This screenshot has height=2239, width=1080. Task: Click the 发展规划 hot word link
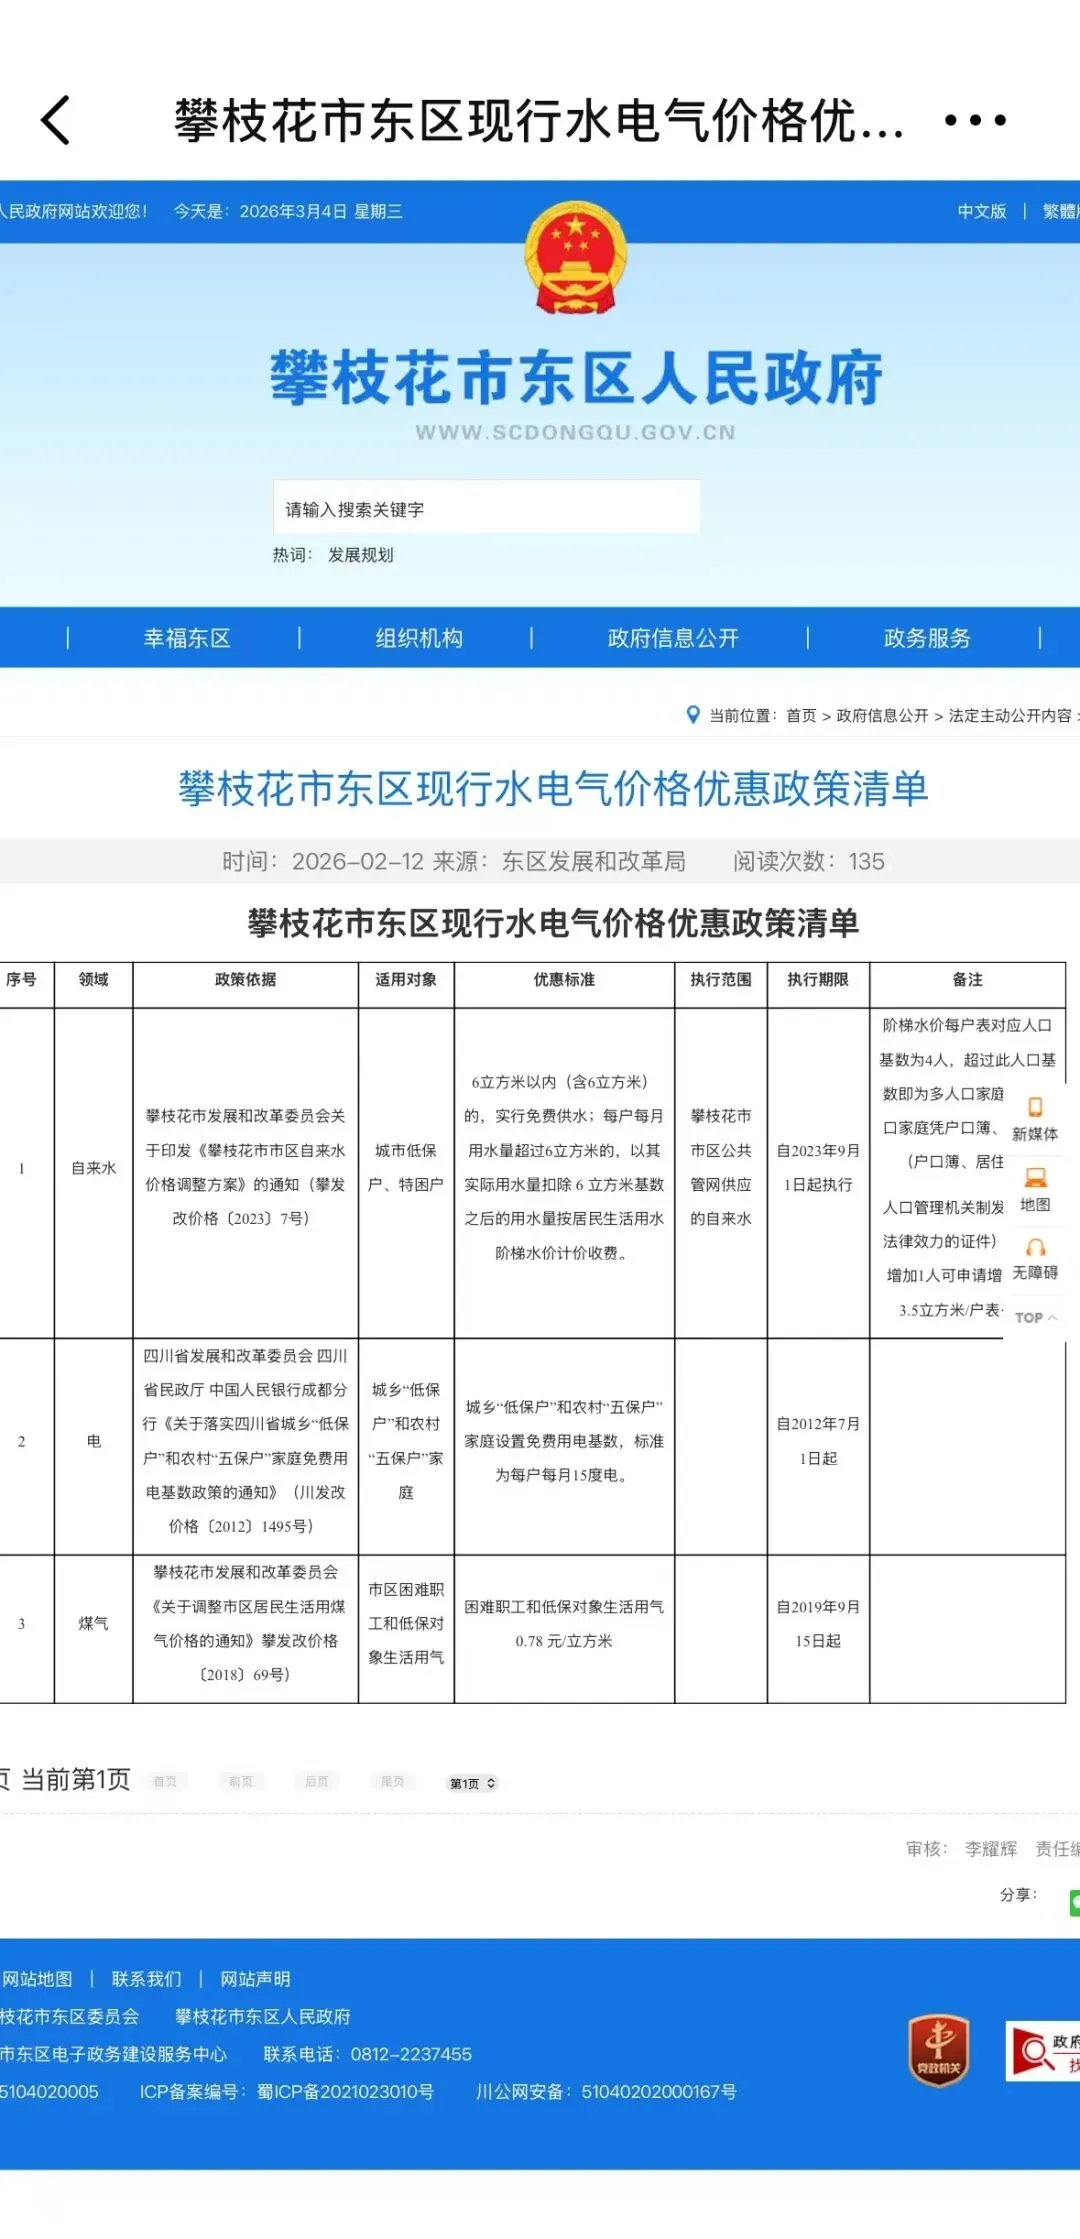point(360,555)
